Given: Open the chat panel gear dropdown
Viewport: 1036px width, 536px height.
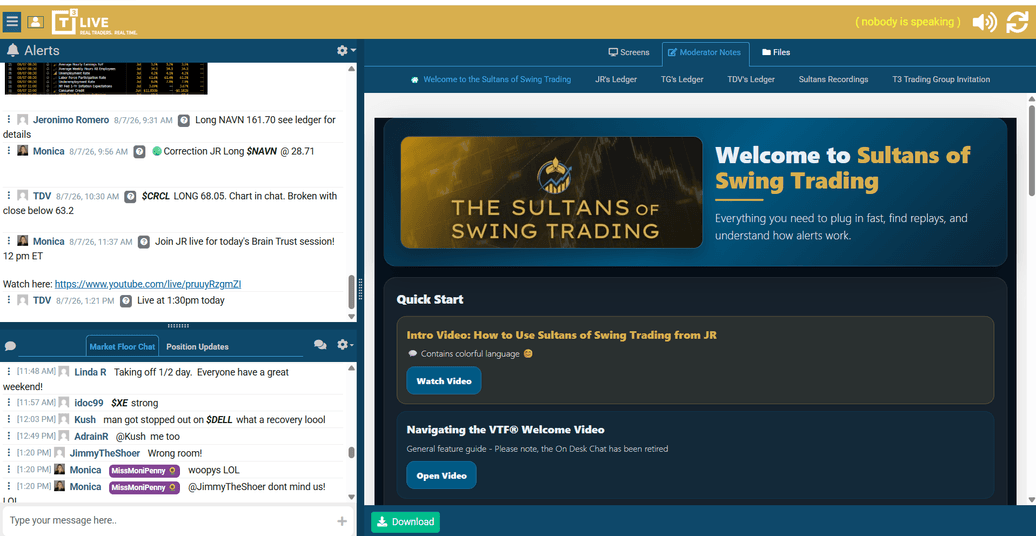Looking at the screenshot, I should click(346, 345).
